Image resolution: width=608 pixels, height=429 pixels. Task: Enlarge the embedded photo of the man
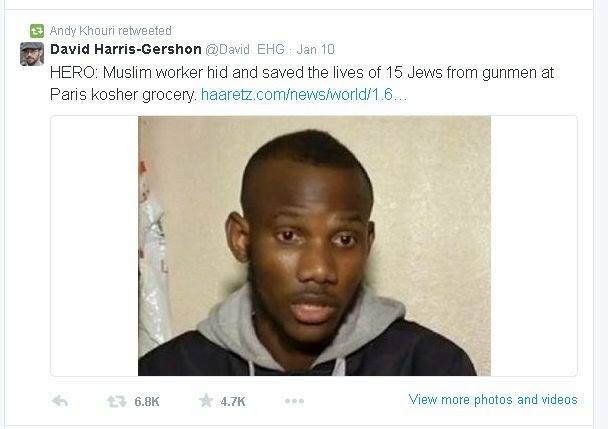click(x=314, y=246)
